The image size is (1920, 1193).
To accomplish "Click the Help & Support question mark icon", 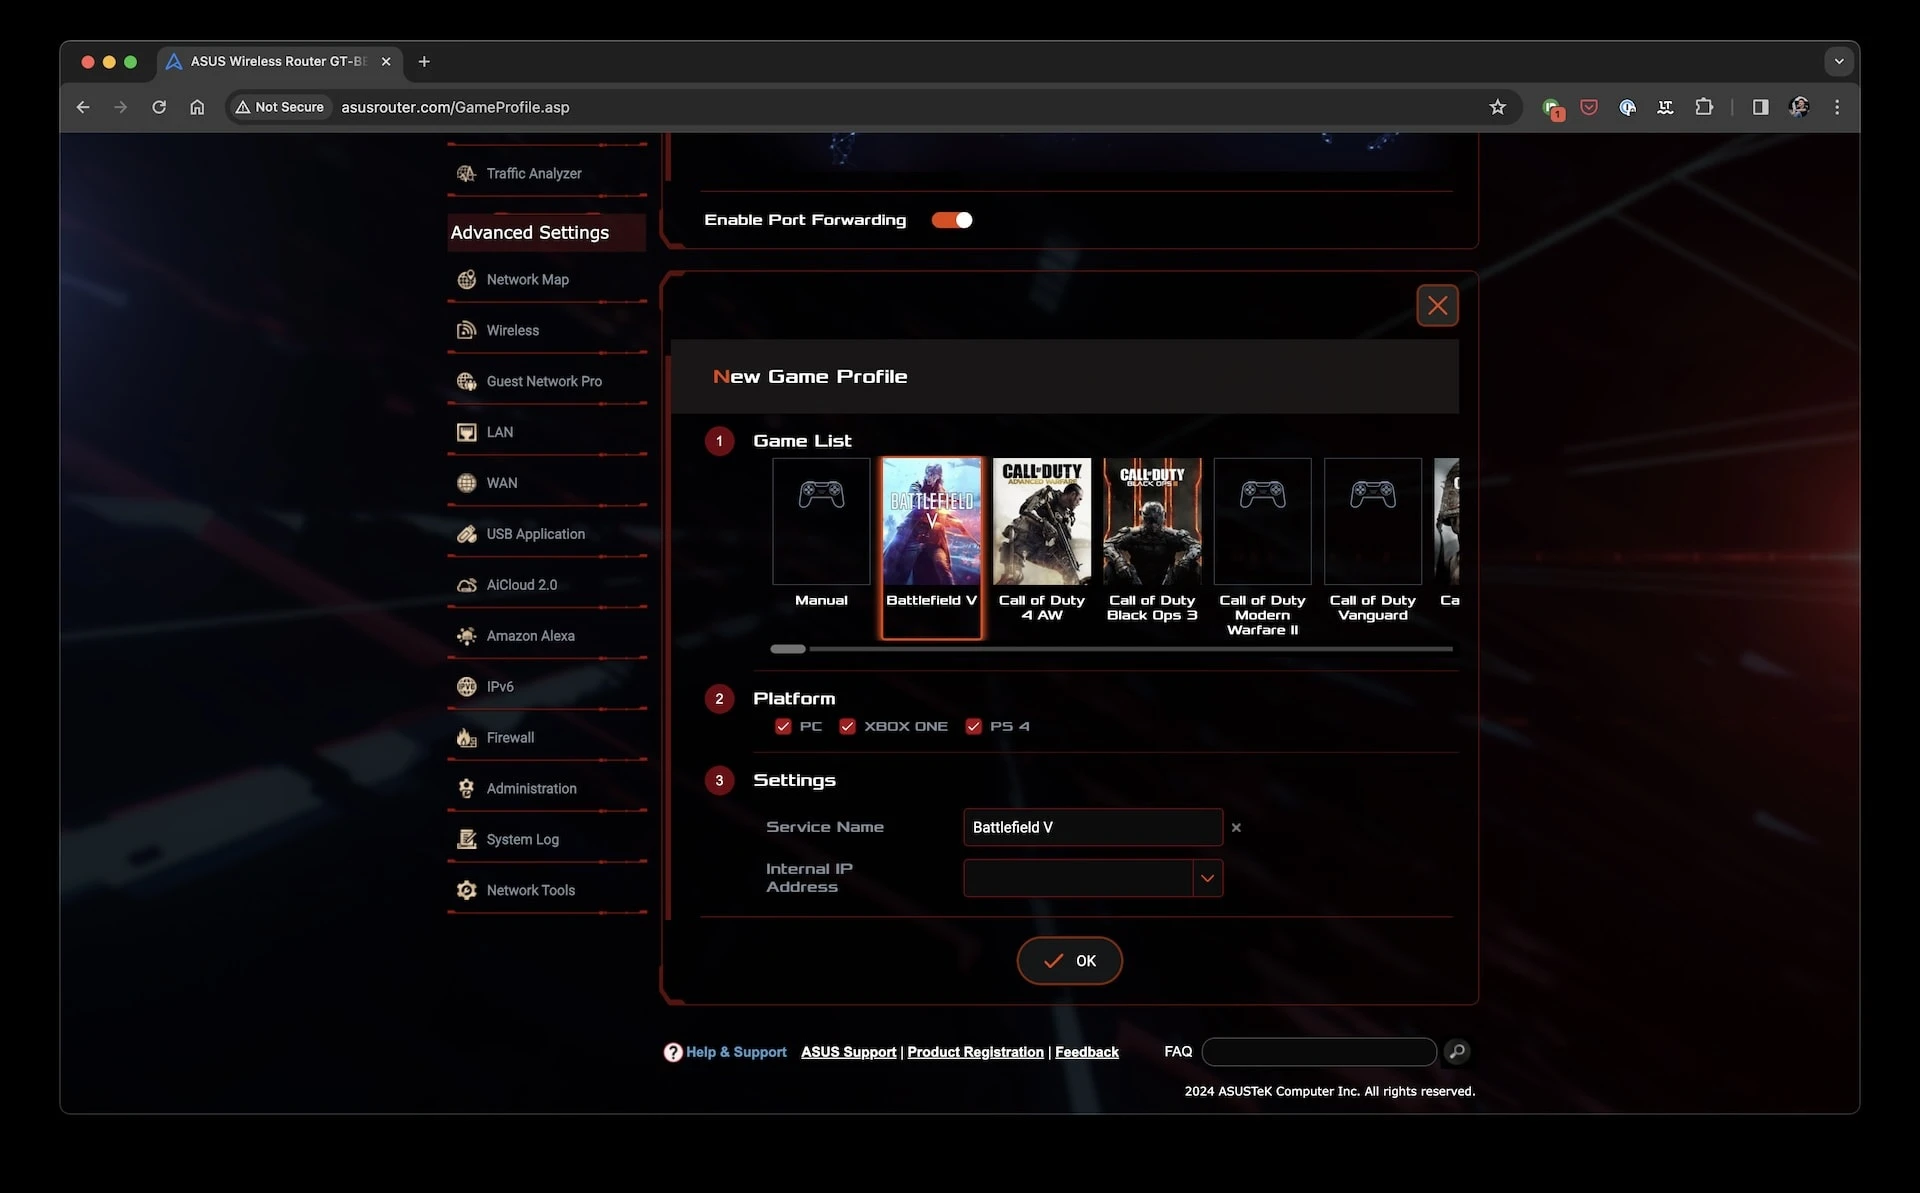I will click(673, 1052).
